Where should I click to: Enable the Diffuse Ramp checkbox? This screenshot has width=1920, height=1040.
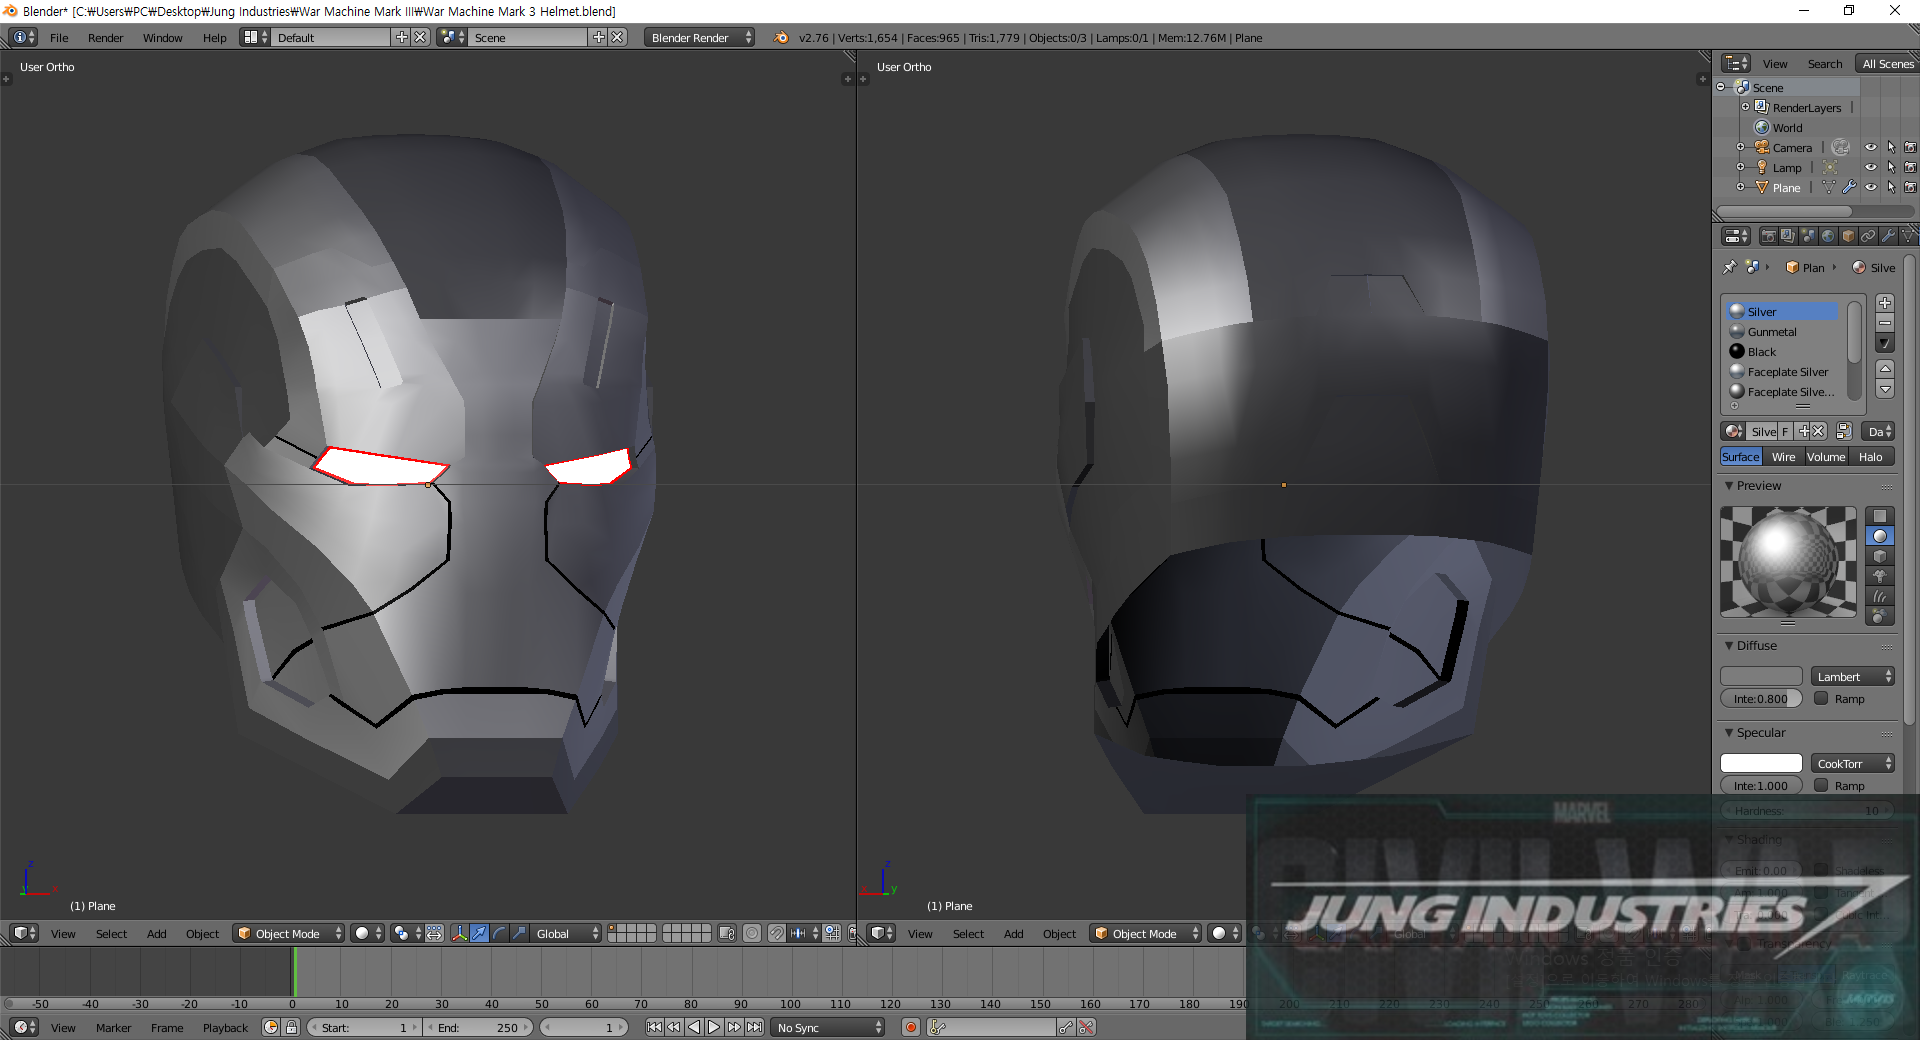1821,698
